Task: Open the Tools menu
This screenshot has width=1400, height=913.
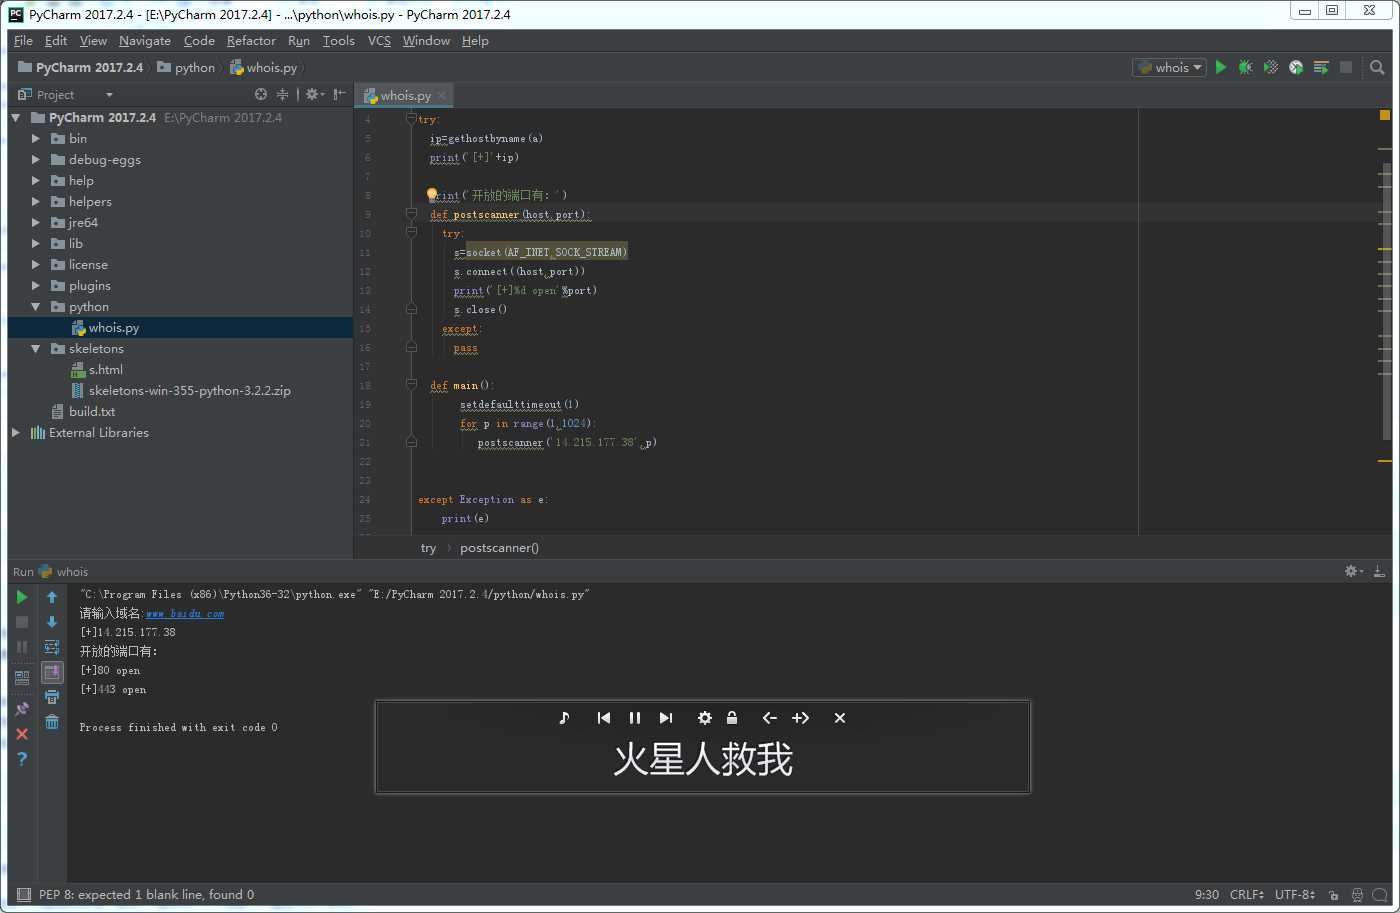Action: pos(339,41)
